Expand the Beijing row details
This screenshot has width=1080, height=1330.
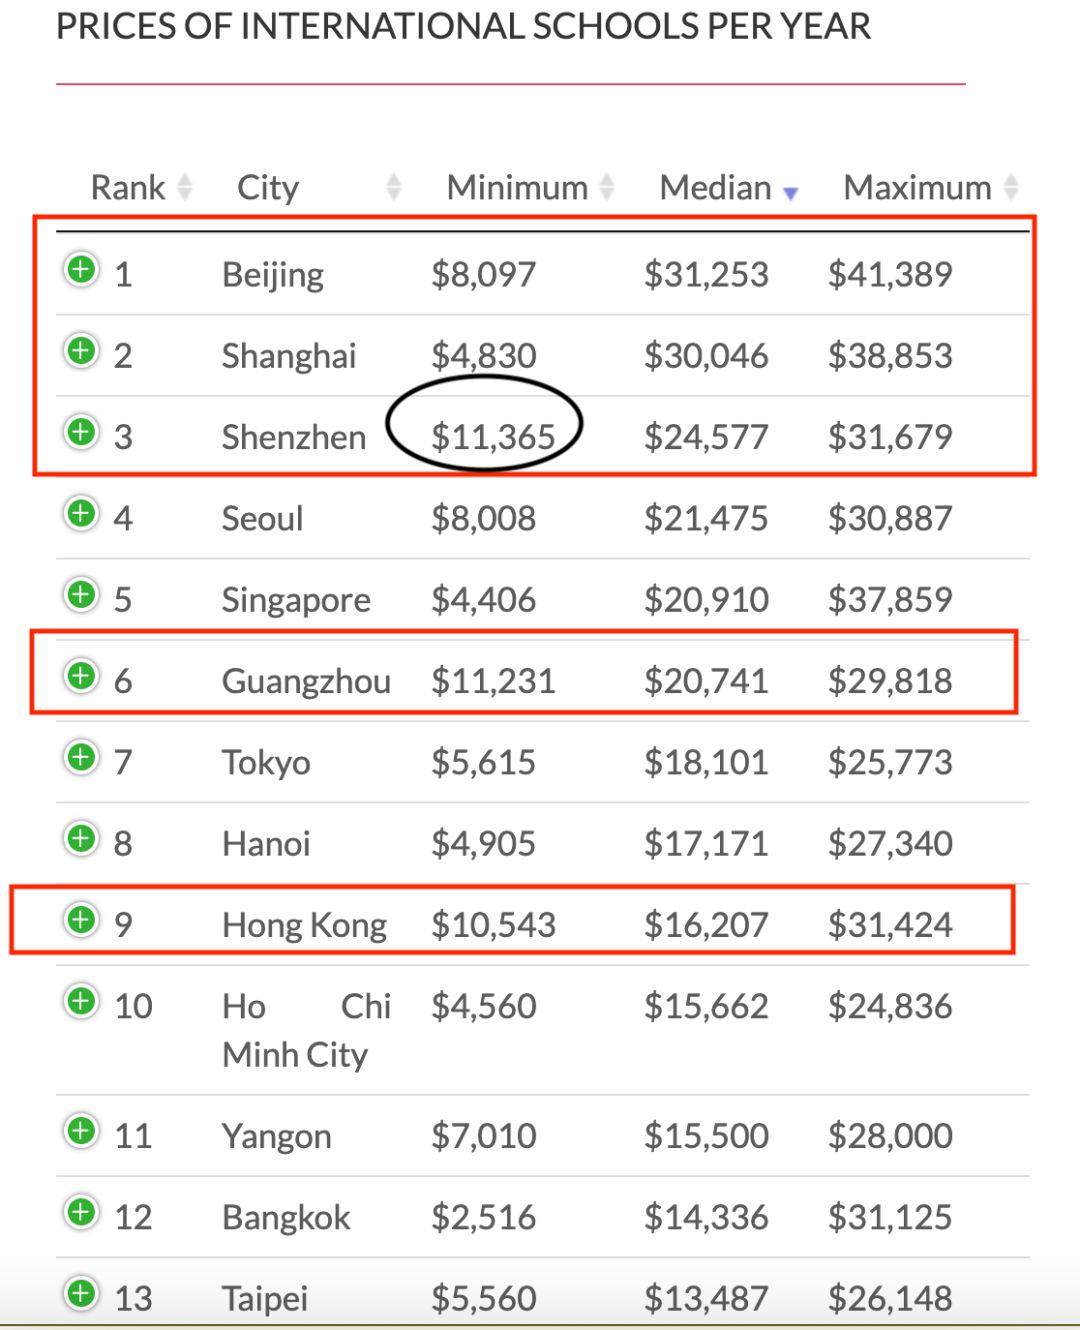point(81,270)
